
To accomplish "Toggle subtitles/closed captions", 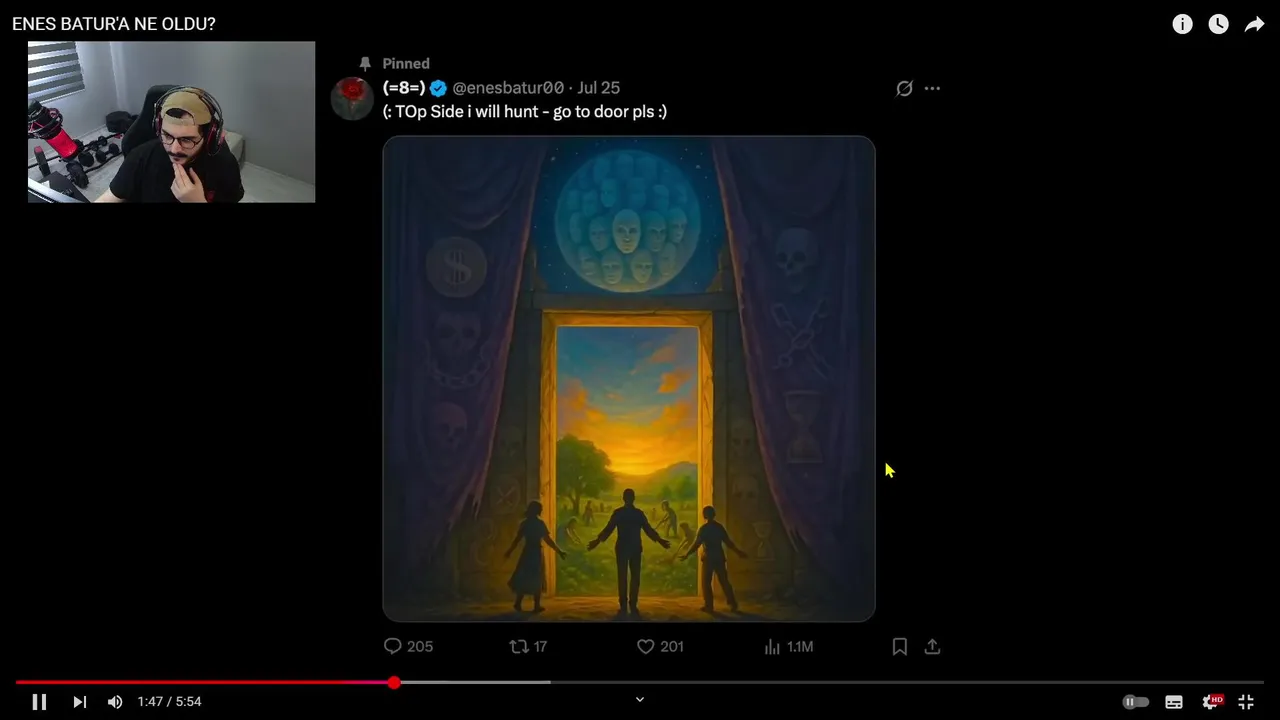I will click(x=1174, y=702).
